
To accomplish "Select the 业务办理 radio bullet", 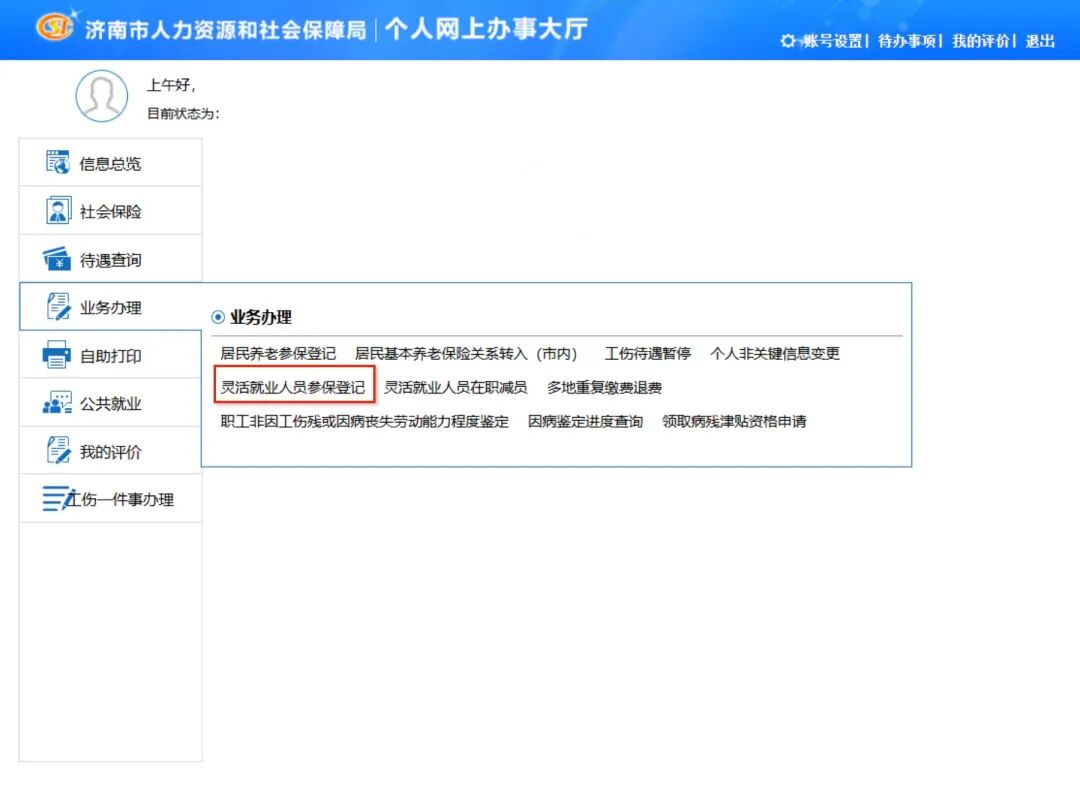I will pos(218,317).
